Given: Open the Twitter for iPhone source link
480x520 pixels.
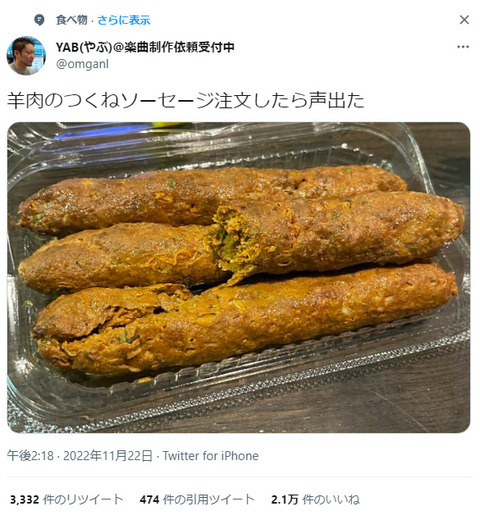Looking at the screenshot, I should click(211, 455).
